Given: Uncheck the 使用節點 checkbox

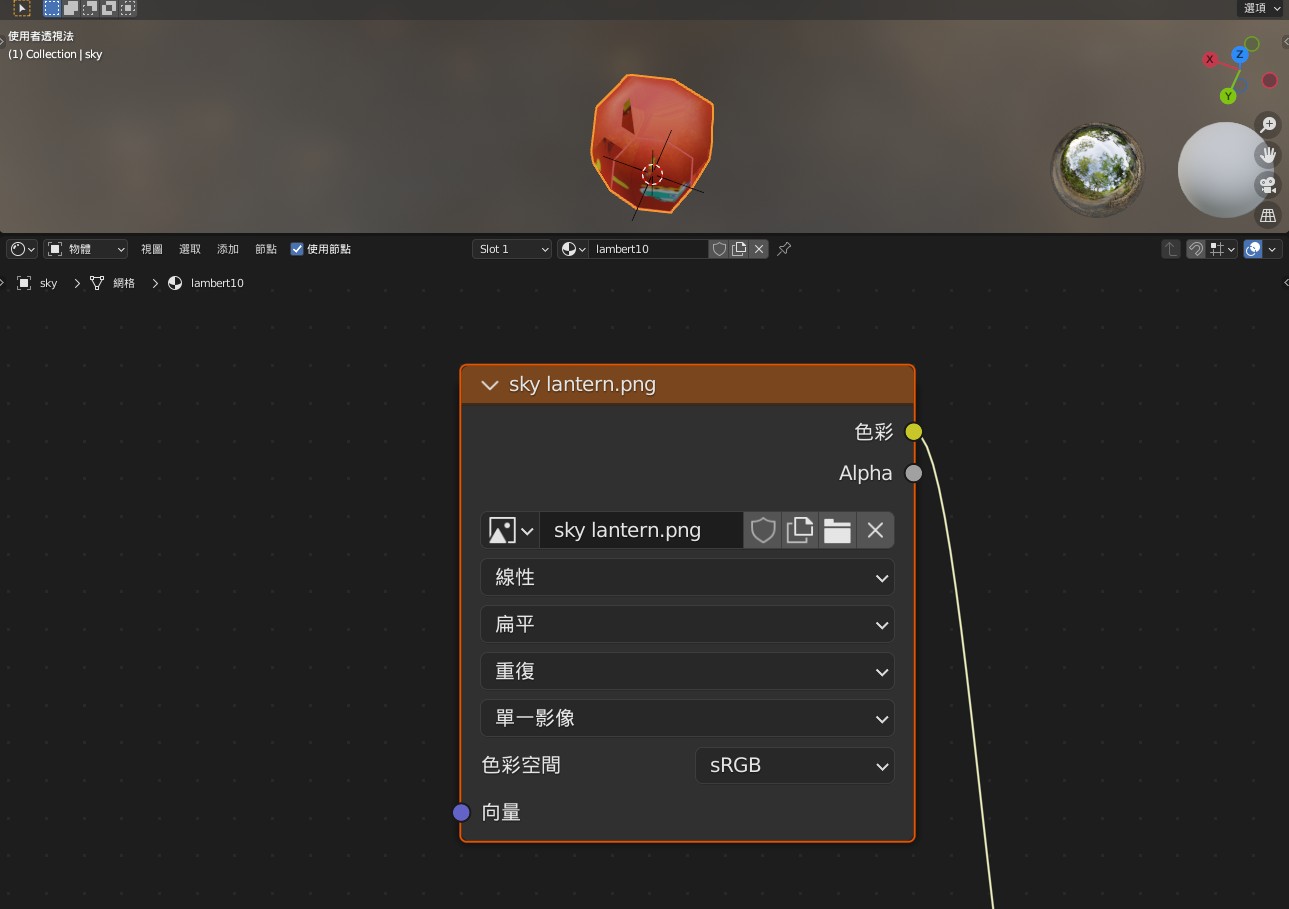Looking at the screenshot, I should pos(297,249).
